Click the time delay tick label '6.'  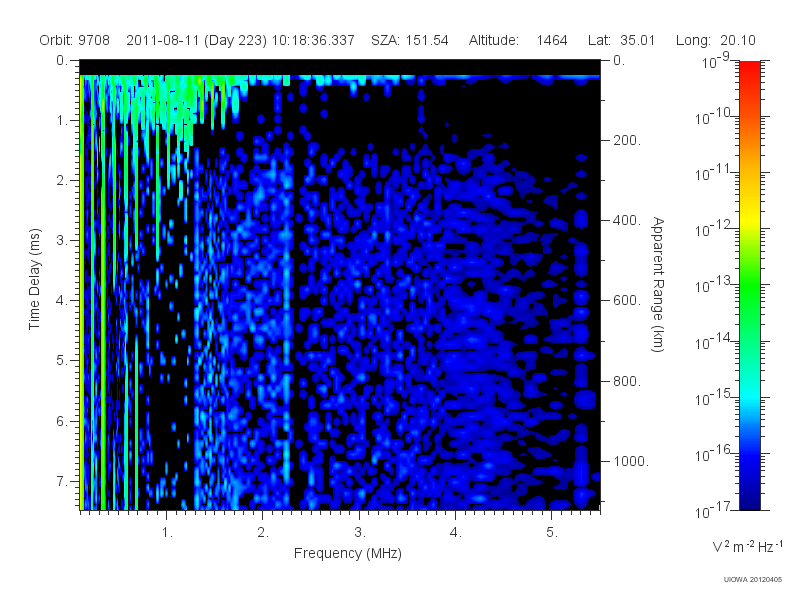point(62,421)
